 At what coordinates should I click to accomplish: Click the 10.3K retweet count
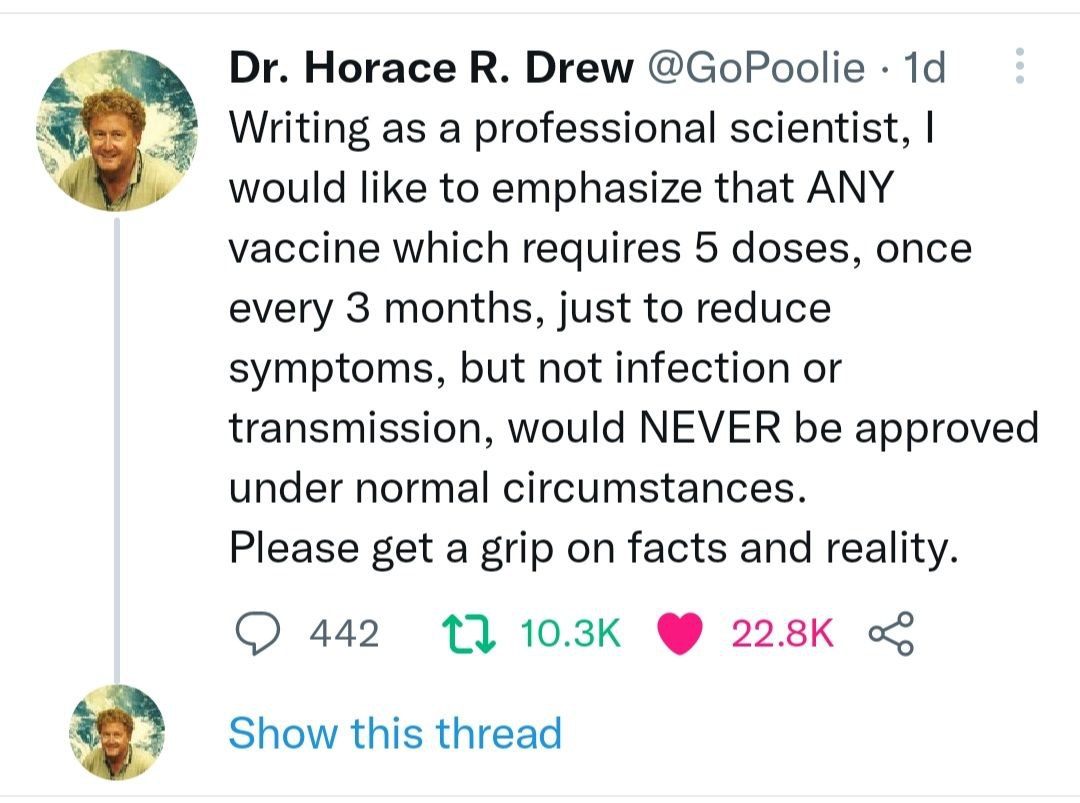coord(573,634)
